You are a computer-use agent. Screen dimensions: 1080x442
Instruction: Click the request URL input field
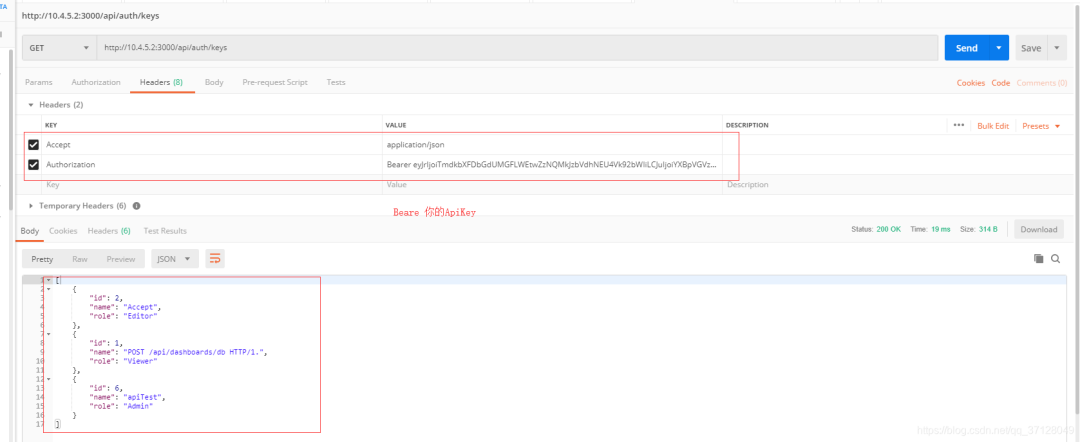(517, 48)
